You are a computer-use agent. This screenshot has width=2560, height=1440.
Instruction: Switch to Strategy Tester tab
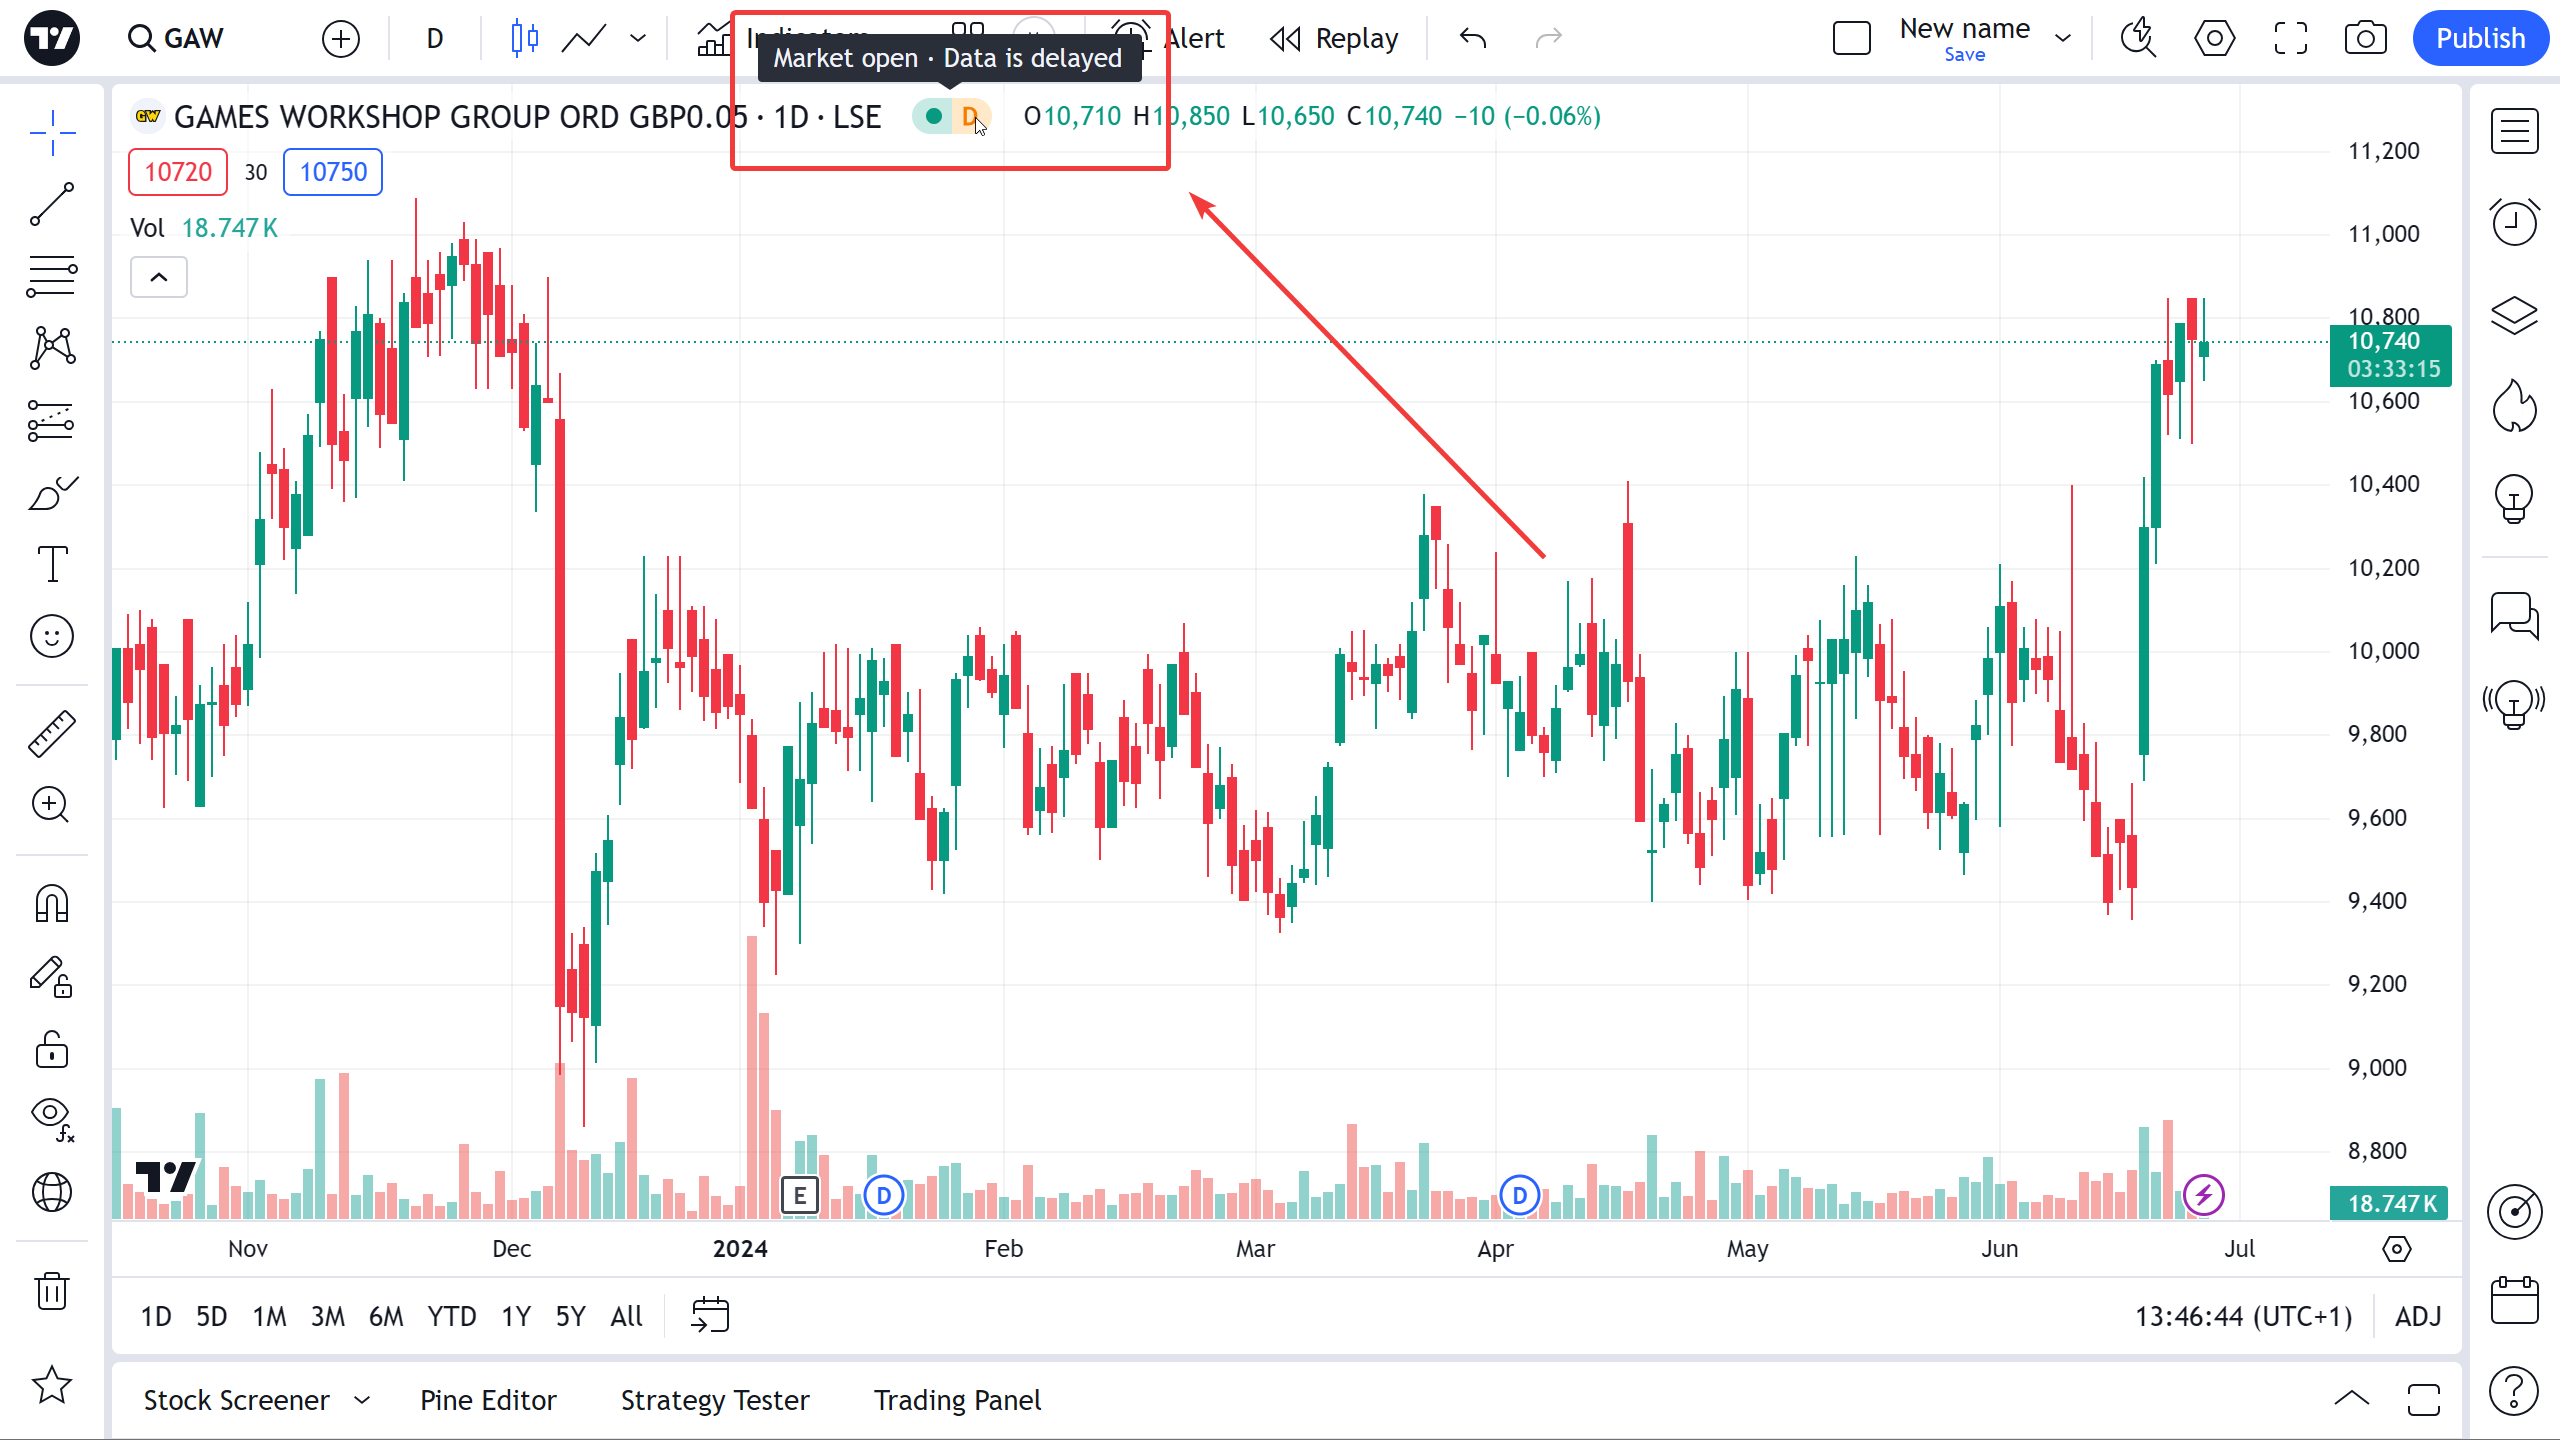click(715, 1400)
